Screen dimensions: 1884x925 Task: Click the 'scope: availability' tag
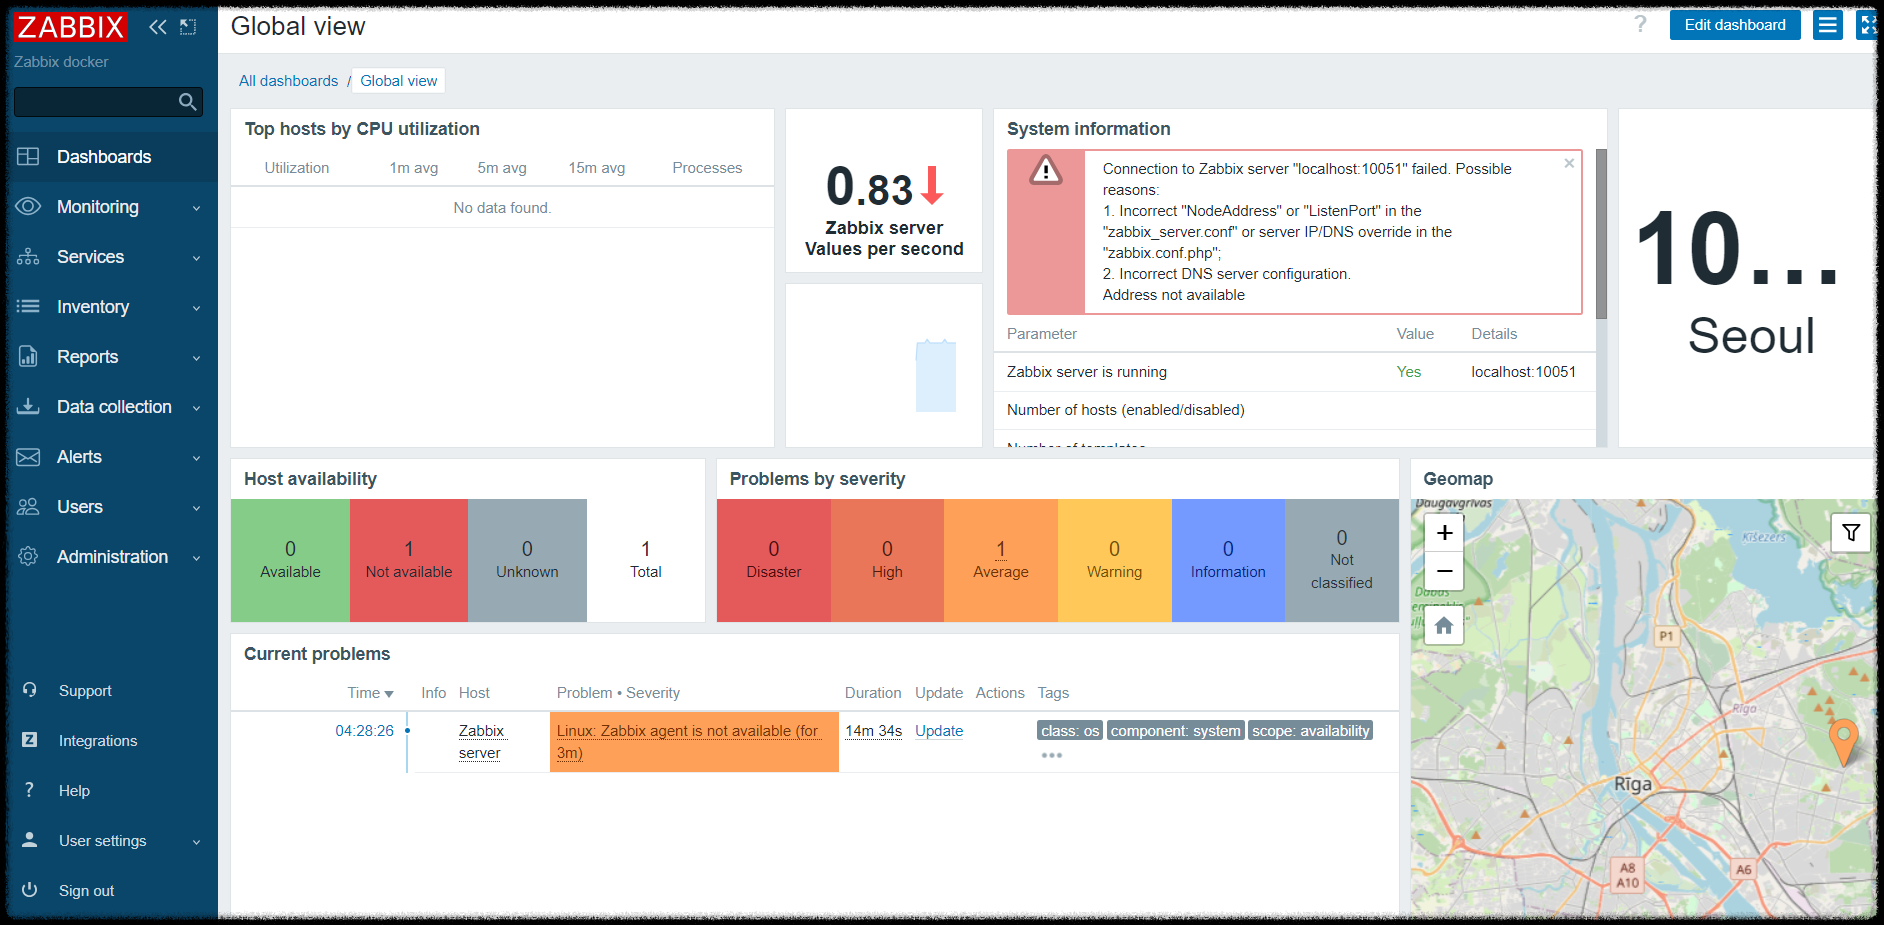(x=1310, y=731)
